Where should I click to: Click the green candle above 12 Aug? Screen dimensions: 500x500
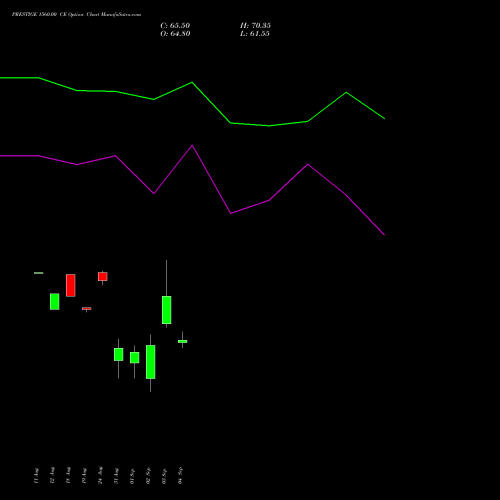tap(55, 302)
